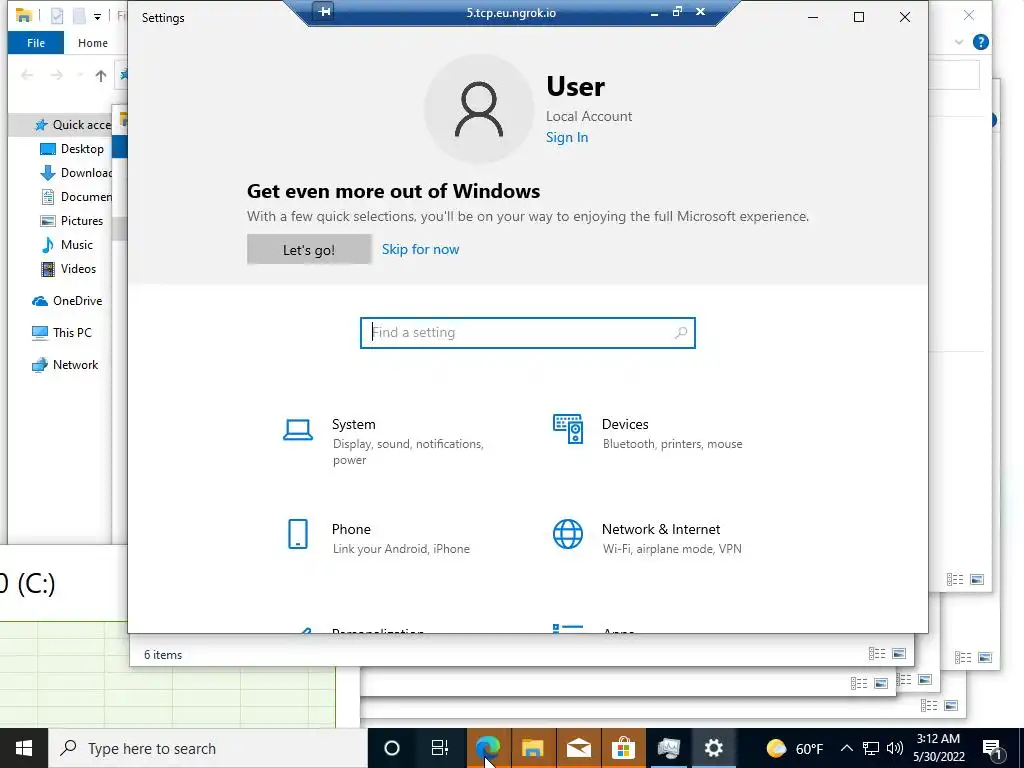Screen dimensions: 1024x768
Task: Open Network & Internet settings
Action: click(x=647, y=537)
